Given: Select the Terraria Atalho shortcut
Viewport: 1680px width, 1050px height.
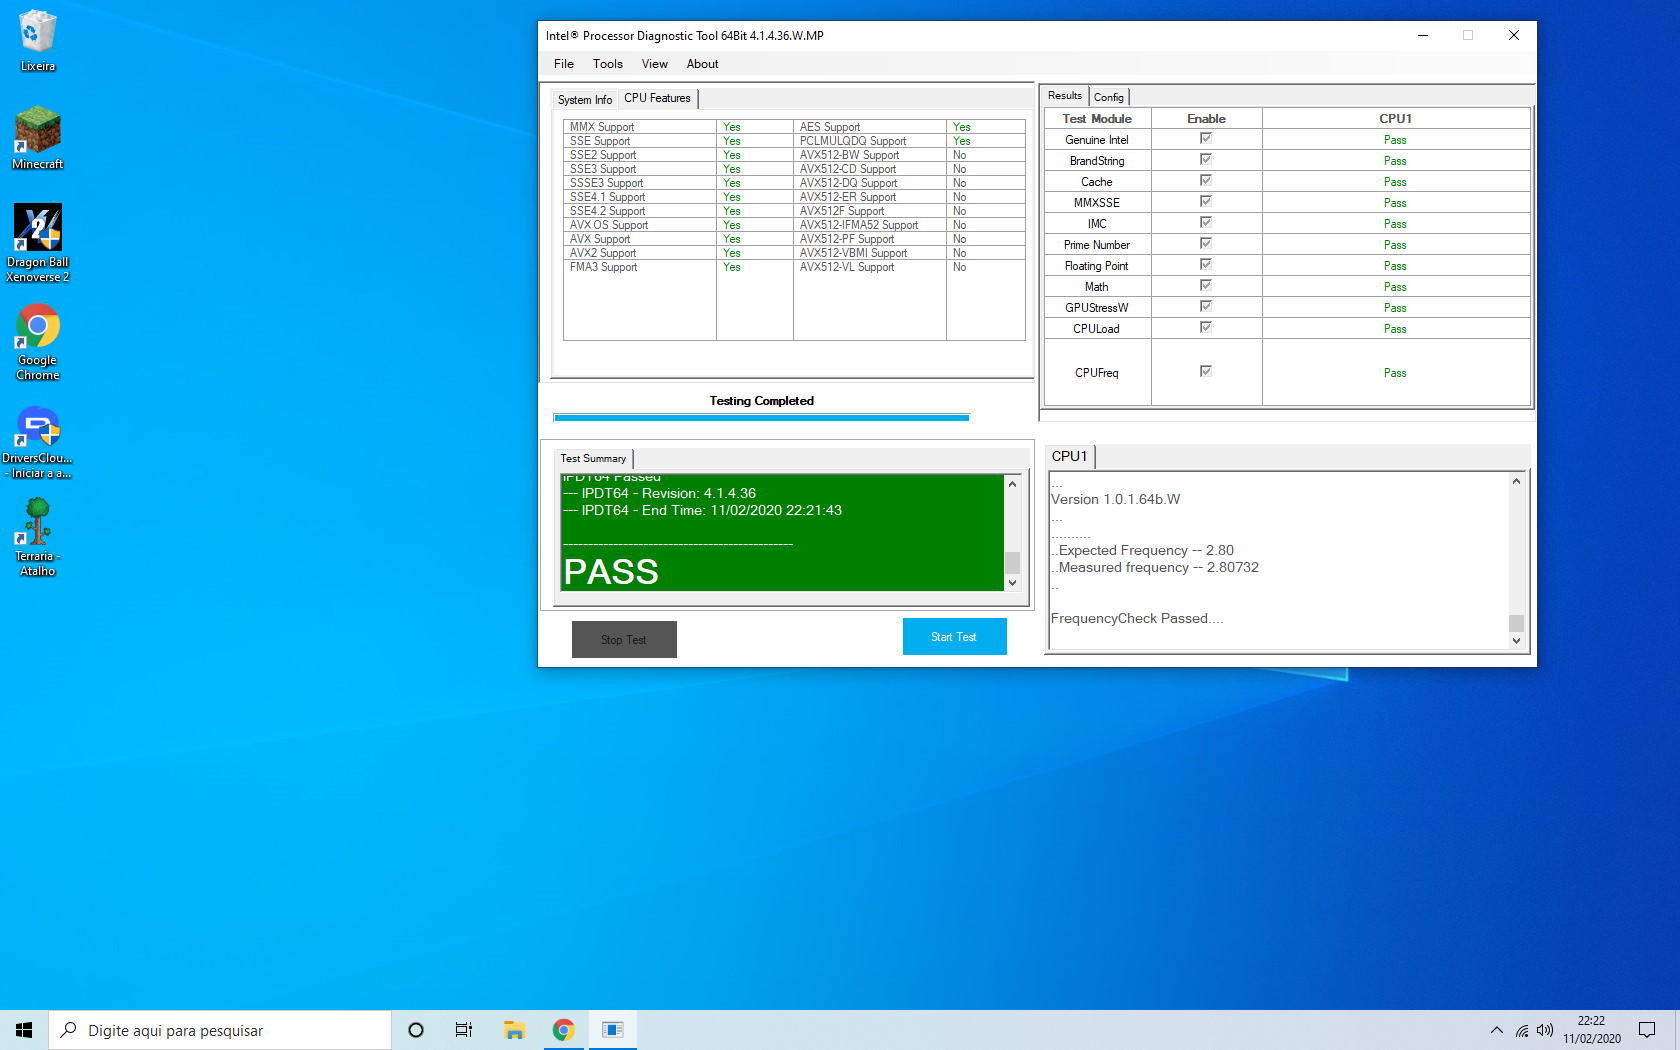Looking at the screenshot, I should [x=38, y=537].
